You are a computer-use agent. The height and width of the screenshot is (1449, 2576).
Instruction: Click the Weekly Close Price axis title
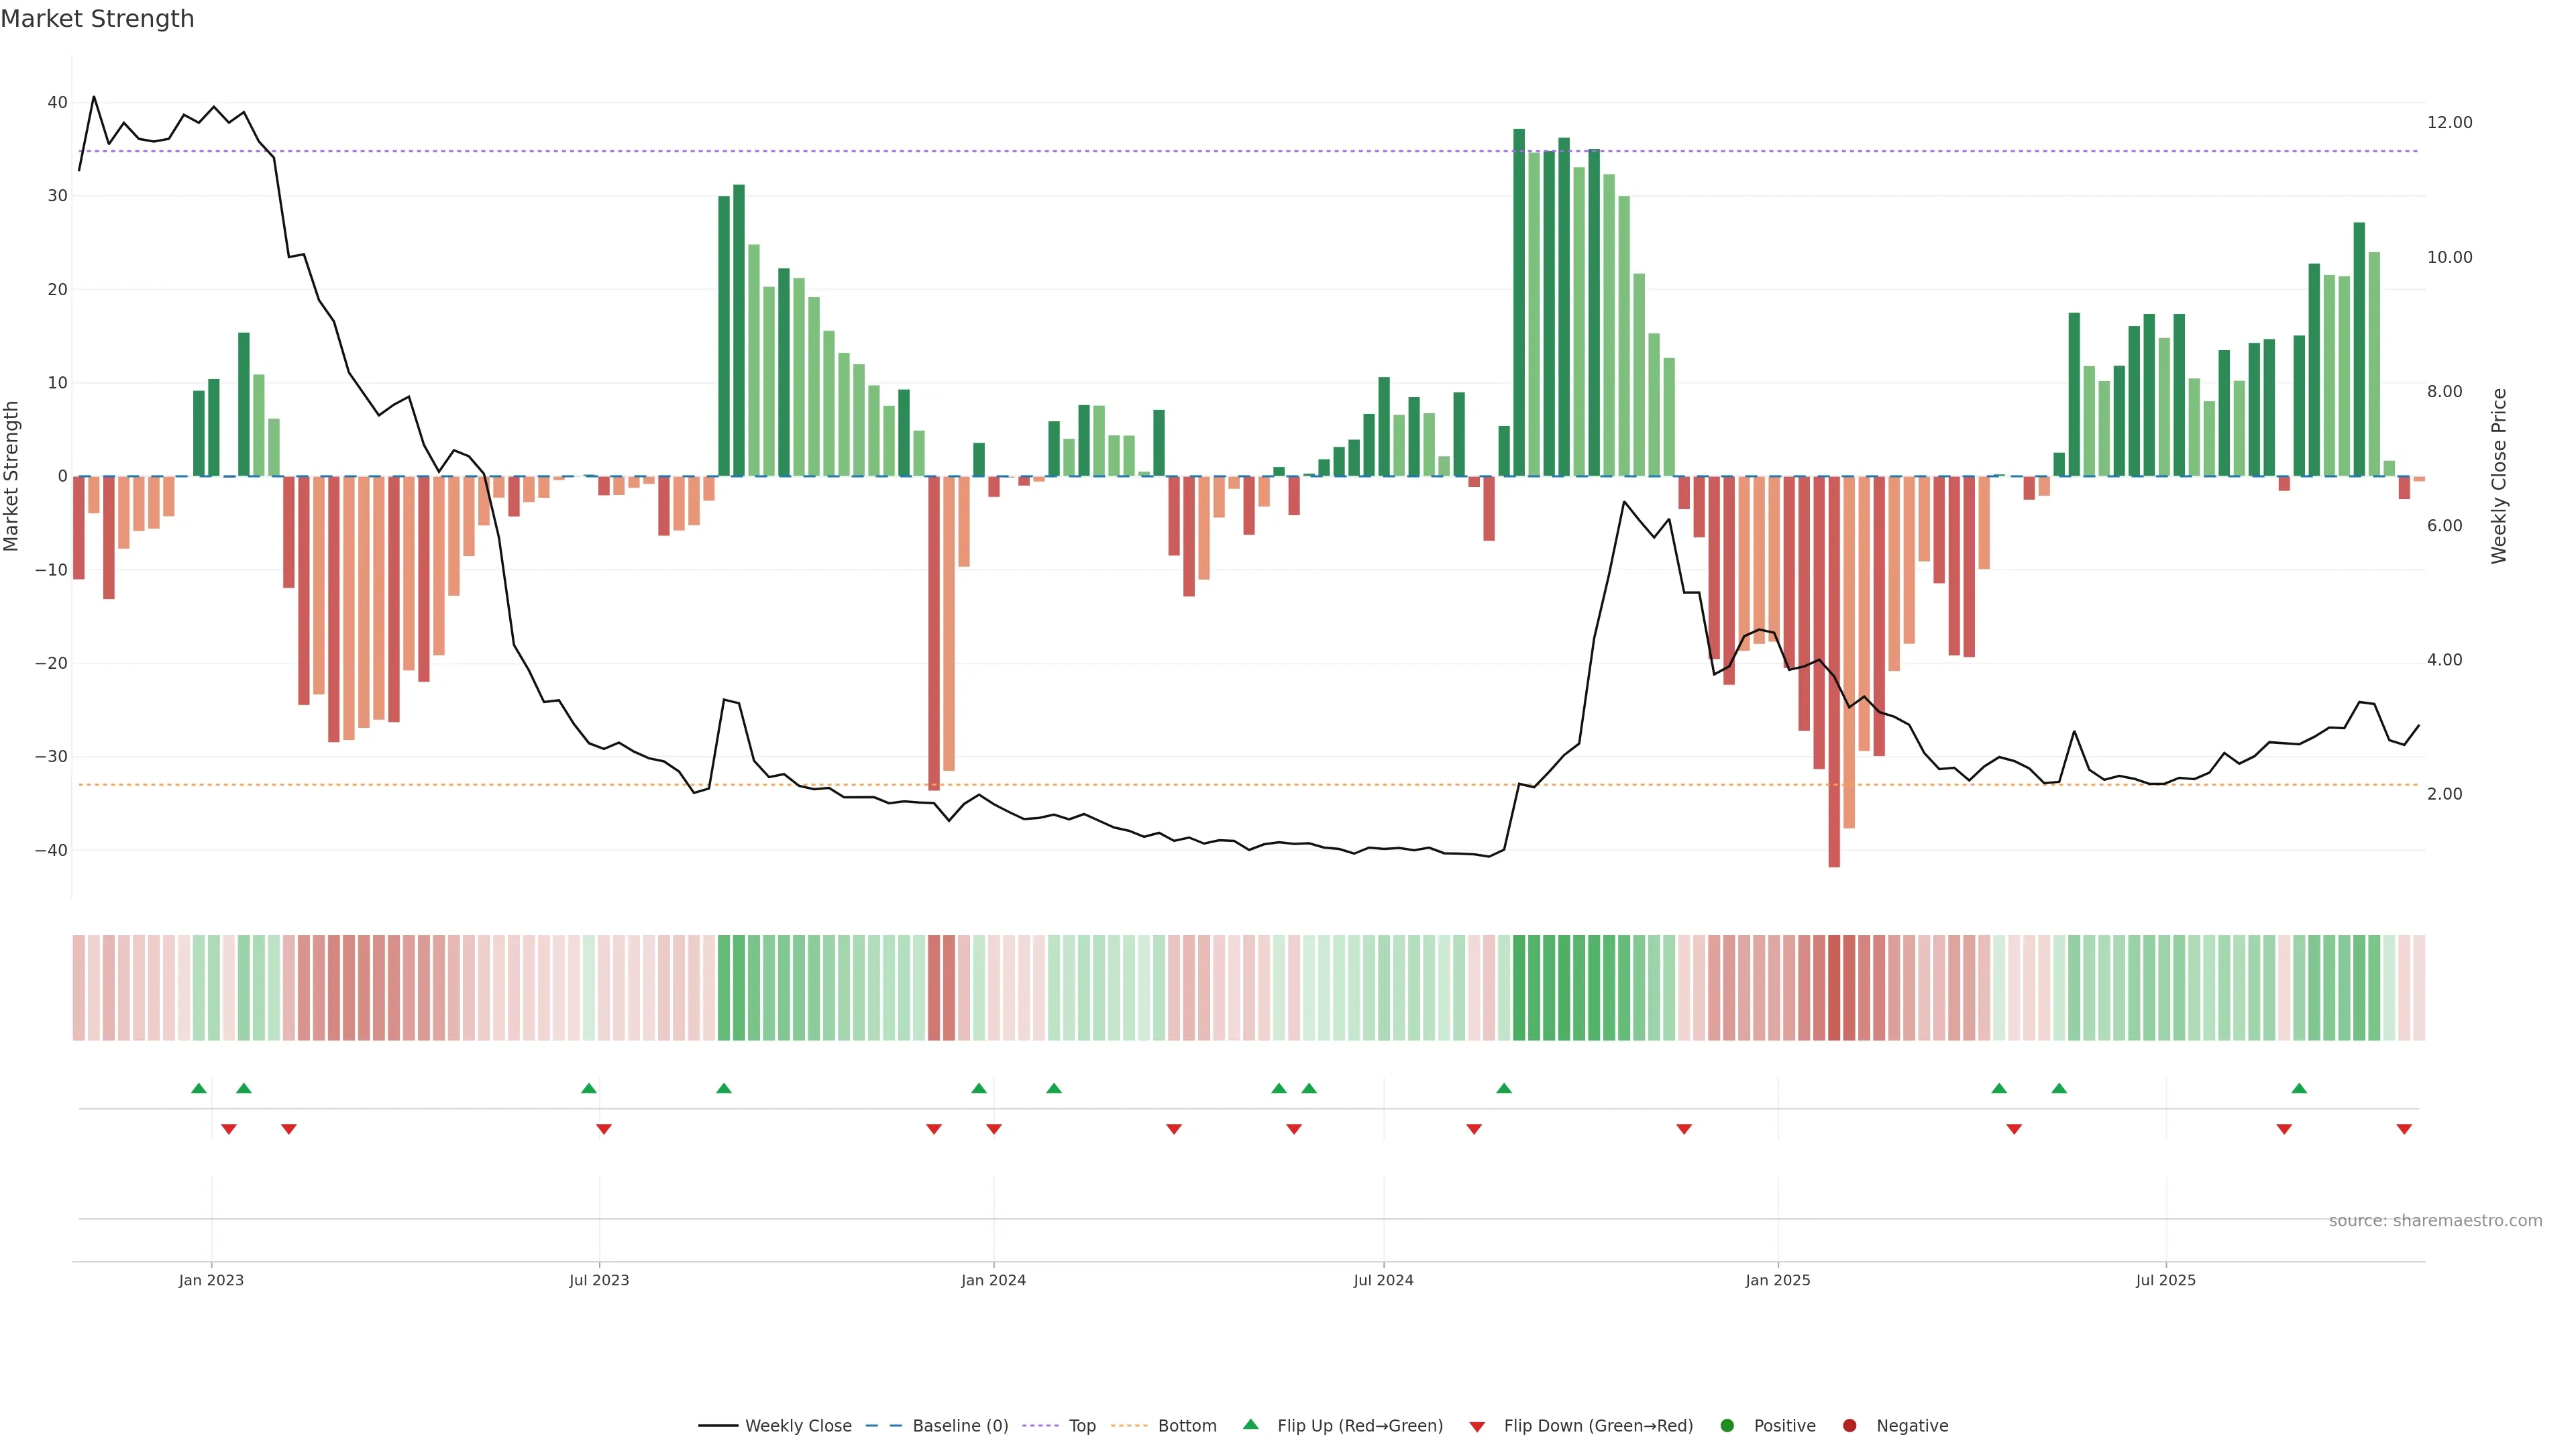pyautogui.click(x=2499, y=476)
